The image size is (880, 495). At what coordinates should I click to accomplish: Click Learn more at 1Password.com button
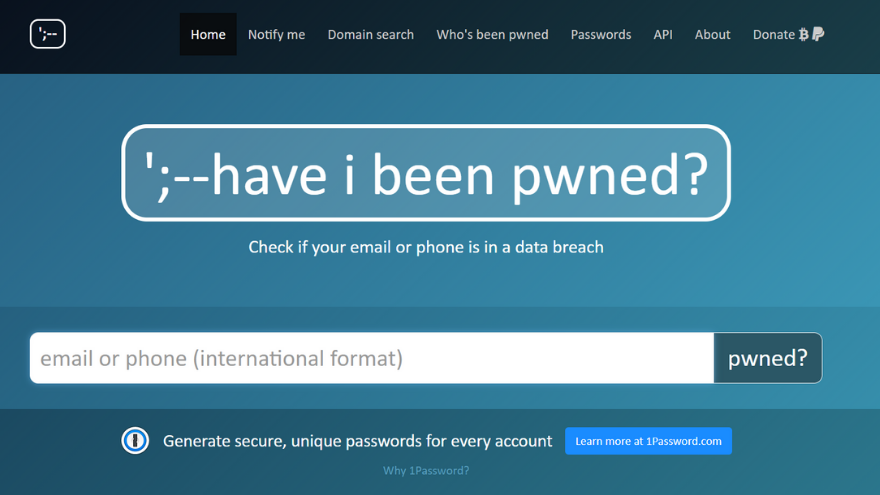click(648, 441)
